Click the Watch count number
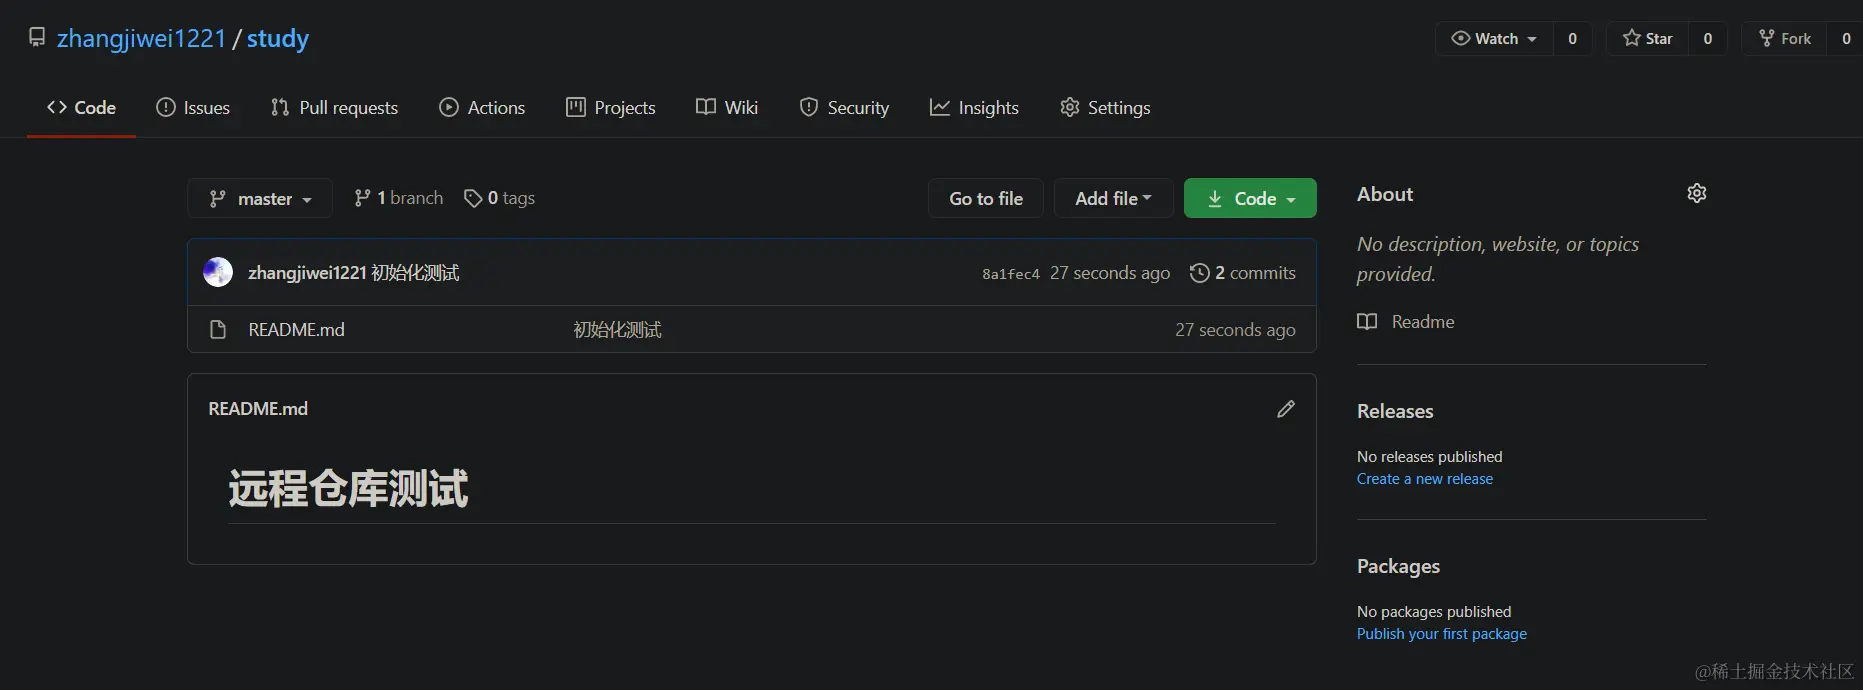Viewport: 1863px width, 690px height. 1572,38
